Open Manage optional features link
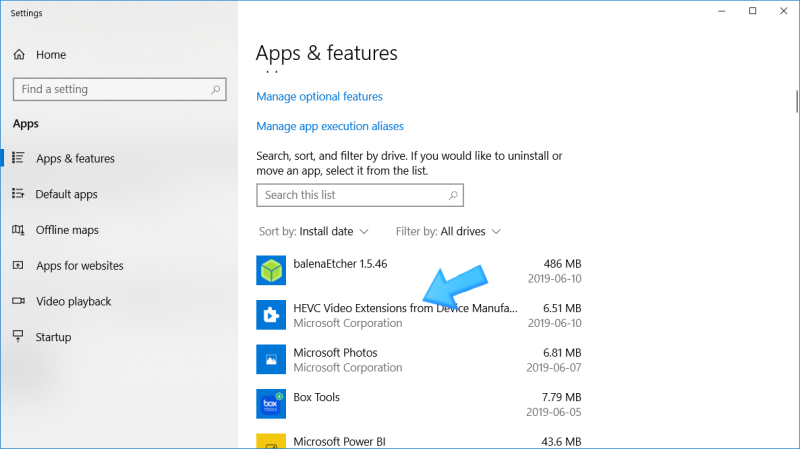The width and height of the screenshot is (800, 449). pyautogui.click(x=319, y=96)
